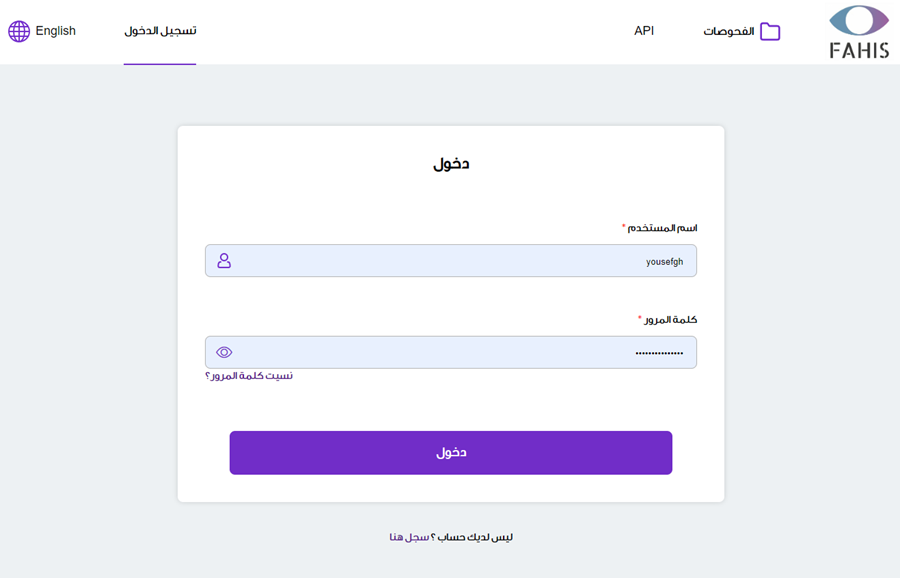
Task: Submit the form using the purple button
Action: pos(451,452)
